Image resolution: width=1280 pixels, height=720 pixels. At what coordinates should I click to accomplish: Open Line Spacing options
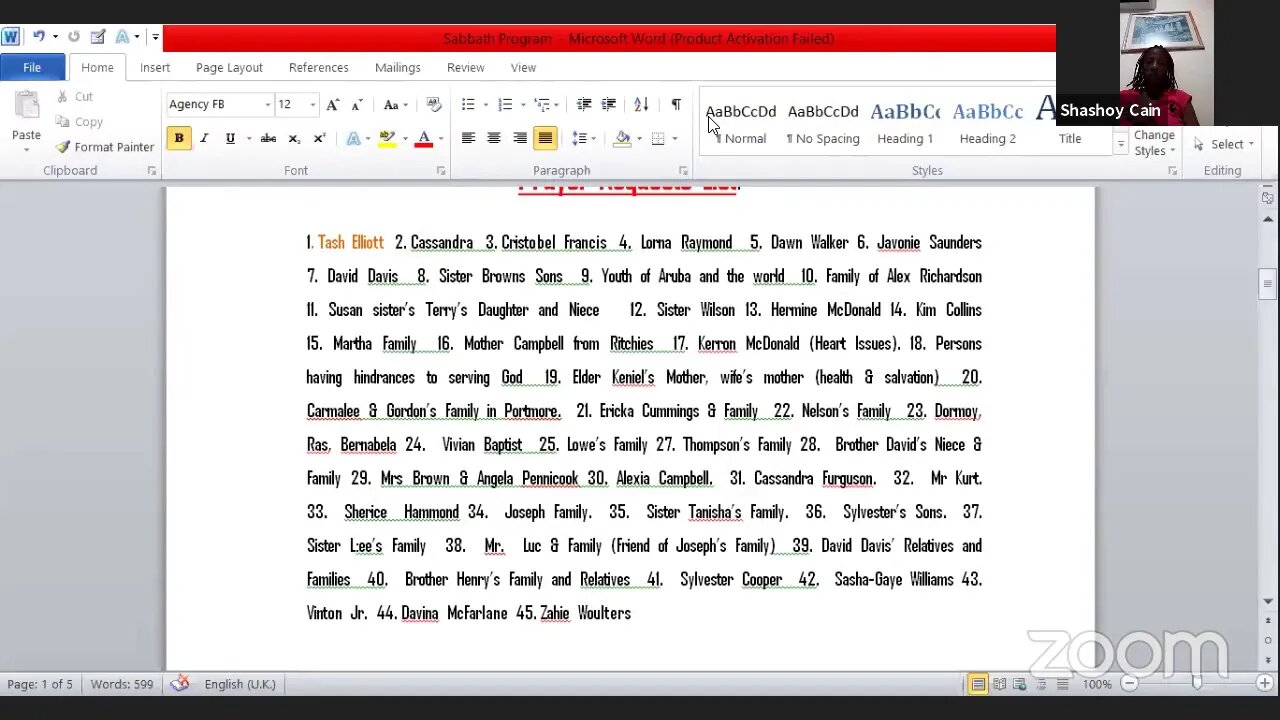coord(582,138)
